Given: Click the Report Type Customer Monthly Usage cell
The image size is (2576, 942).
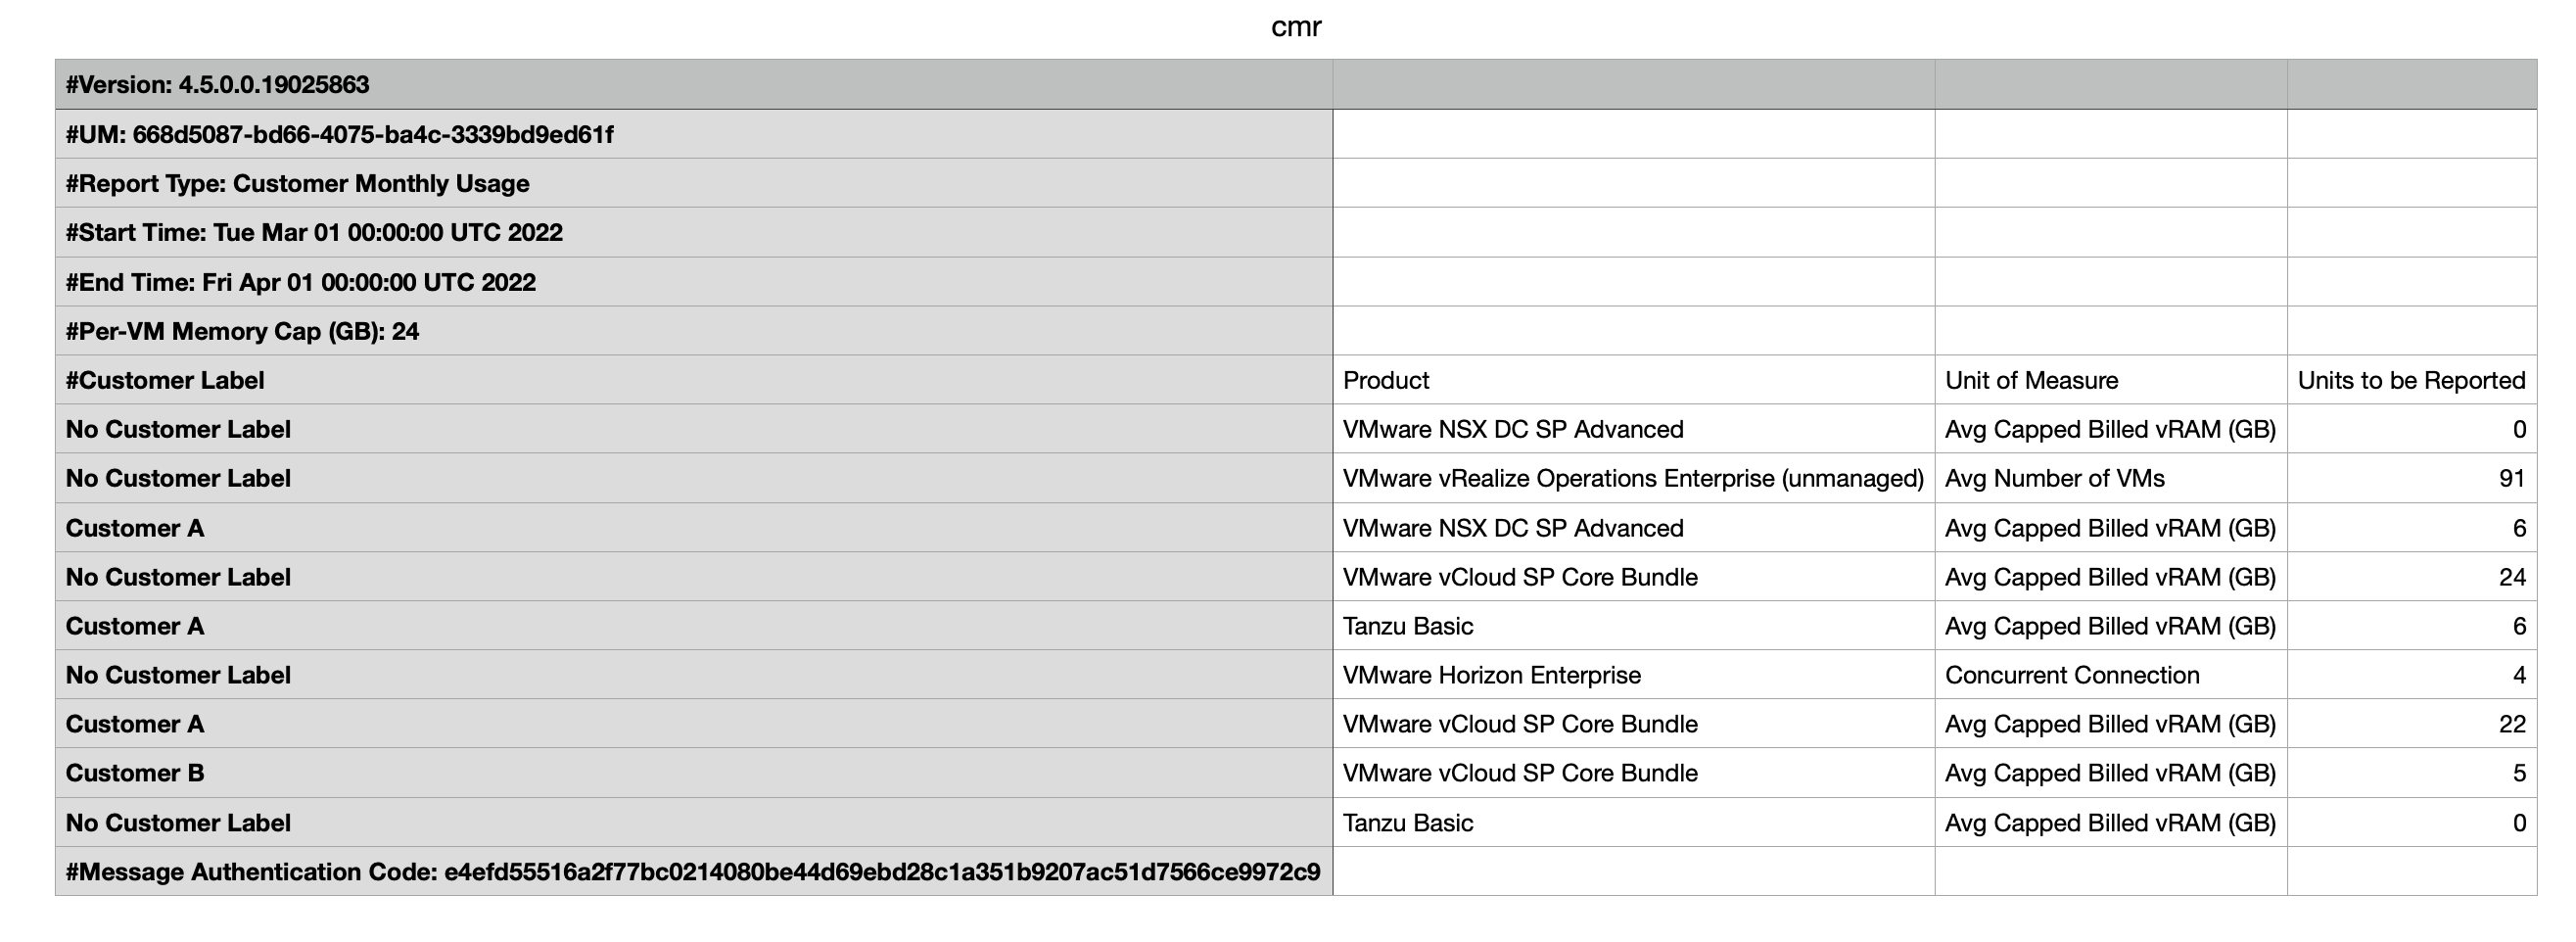Looking at the screenshot, I should pyautogui.click(x=297, y=183).
